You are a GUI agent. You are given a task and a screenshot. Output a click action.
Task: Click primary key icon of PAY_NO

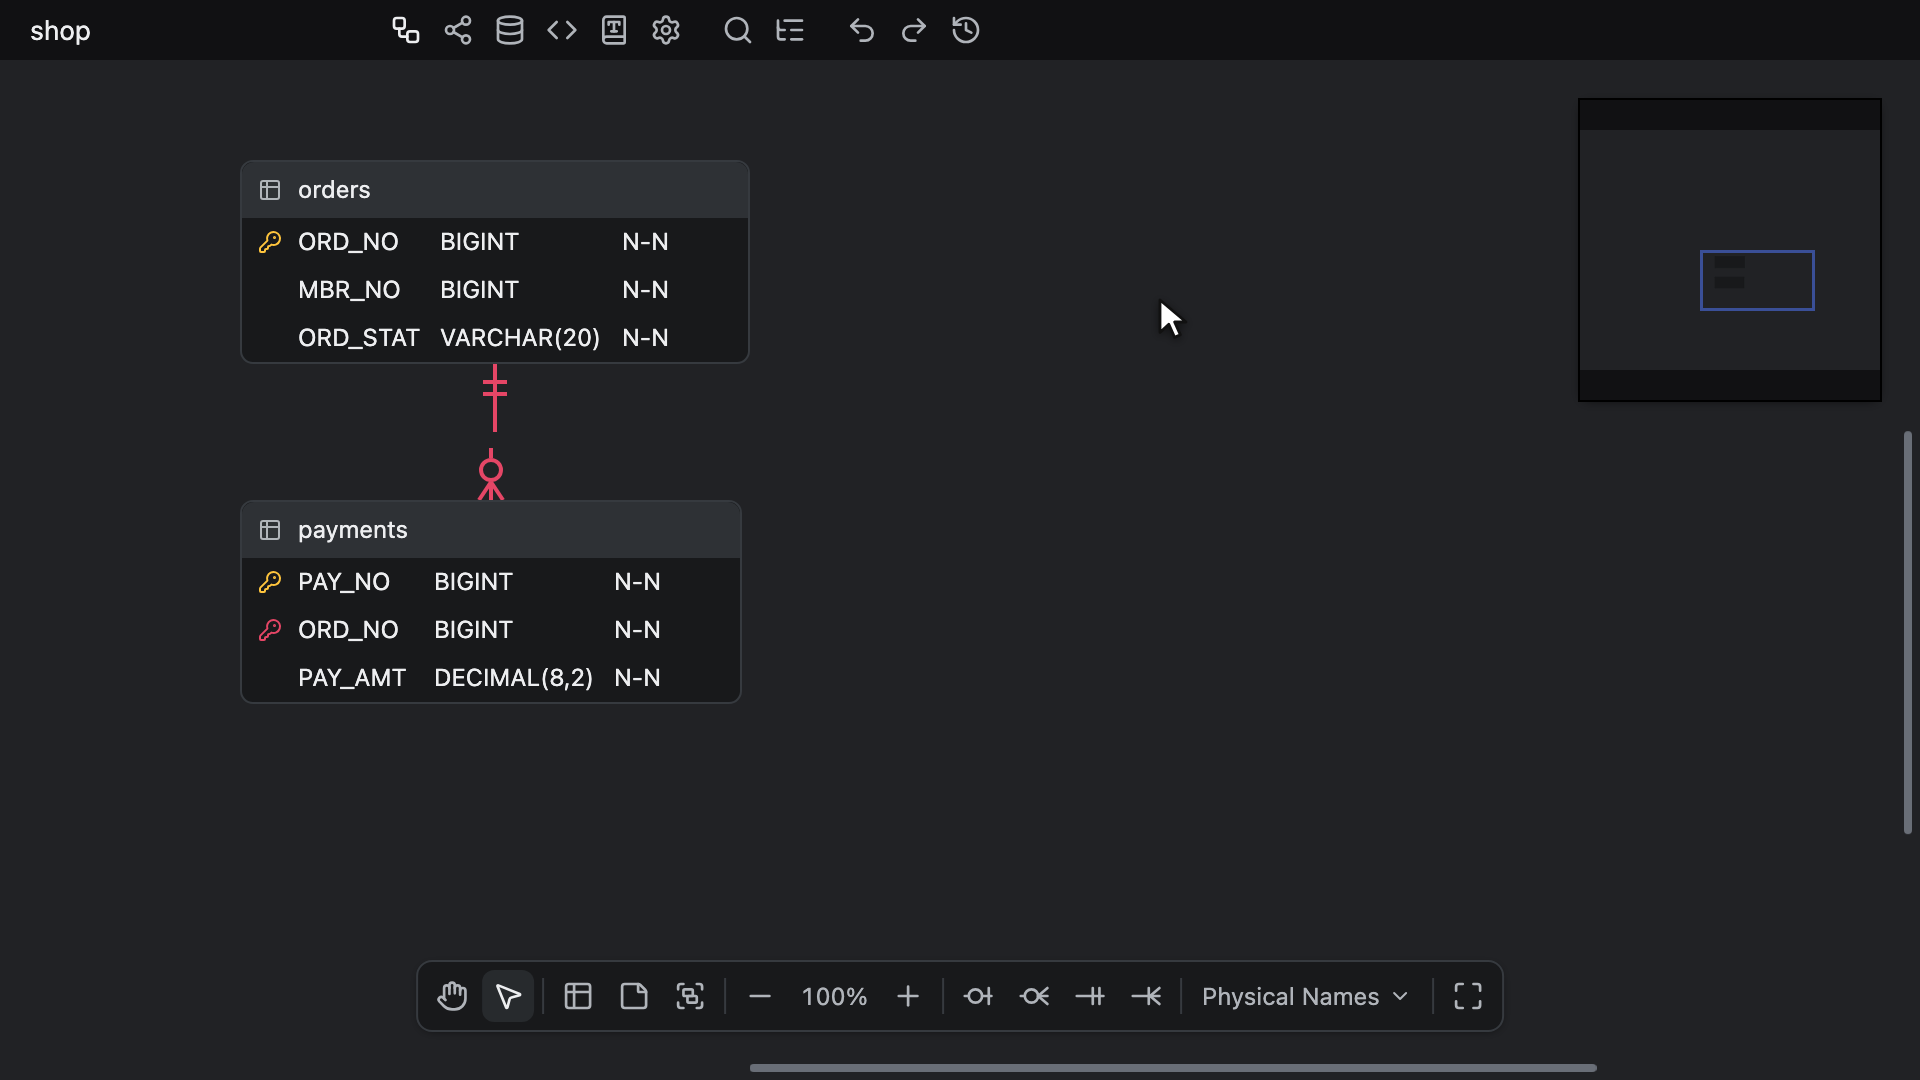[x=270, y=582]
